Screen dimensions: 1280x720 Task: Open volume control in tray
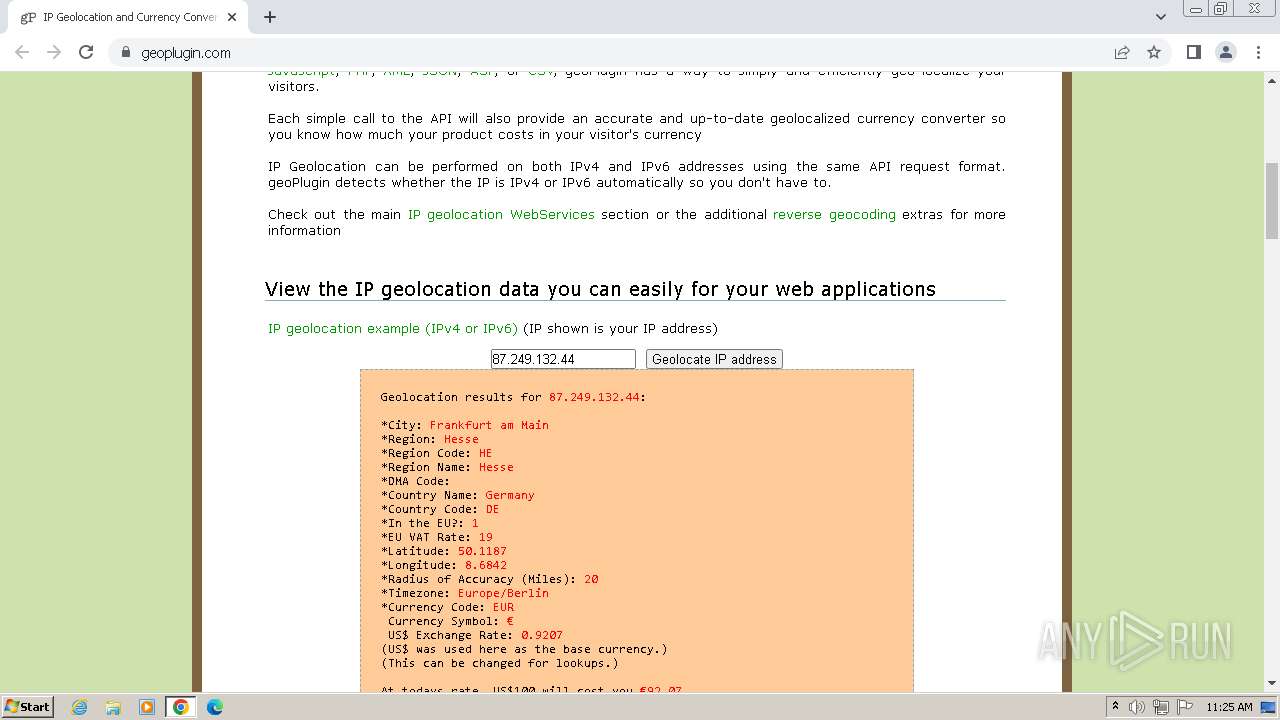pyautogui.click(x=1137, y=707)
